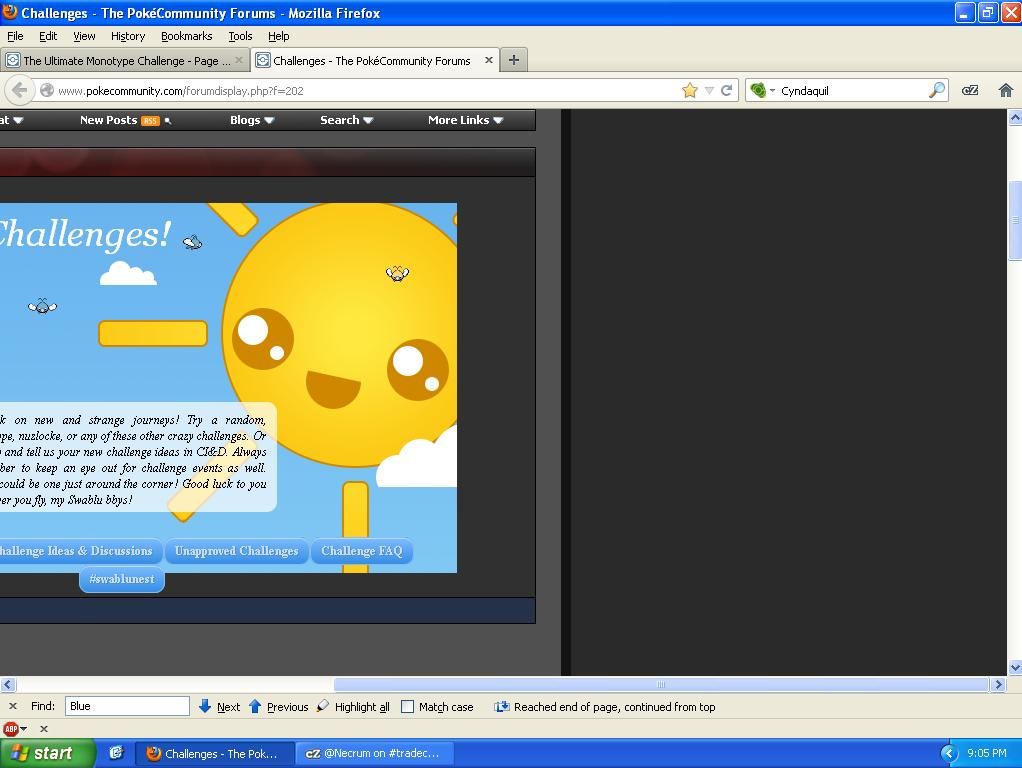1022x768 pixels.
Task: Enable the Match case checkbox
Action: coord(407,707)
